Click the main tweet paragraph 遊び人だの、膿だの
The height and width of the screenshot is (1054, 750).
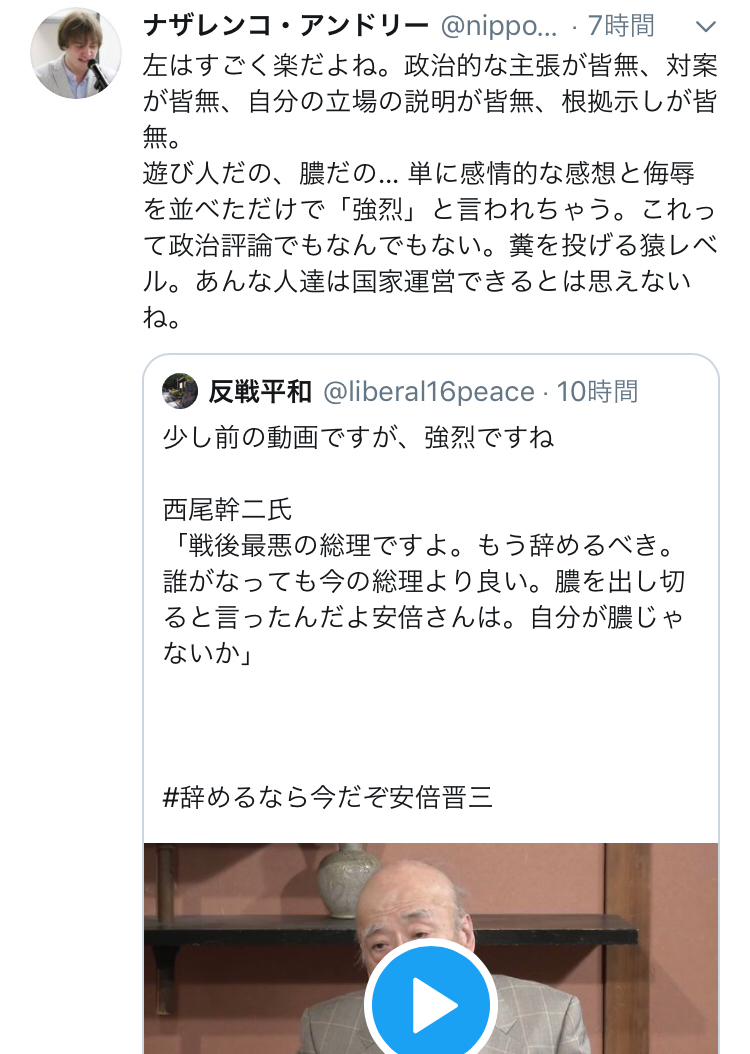(430, 245)
